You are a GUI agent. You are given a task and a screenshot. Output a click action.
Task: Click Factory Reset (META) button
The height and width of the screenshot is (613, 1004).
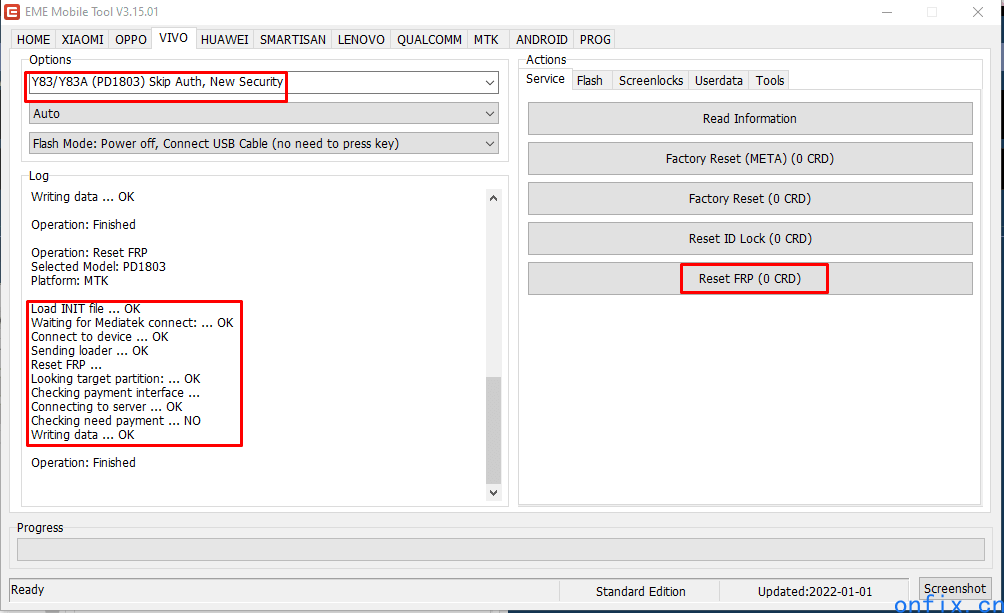(750, 159)
